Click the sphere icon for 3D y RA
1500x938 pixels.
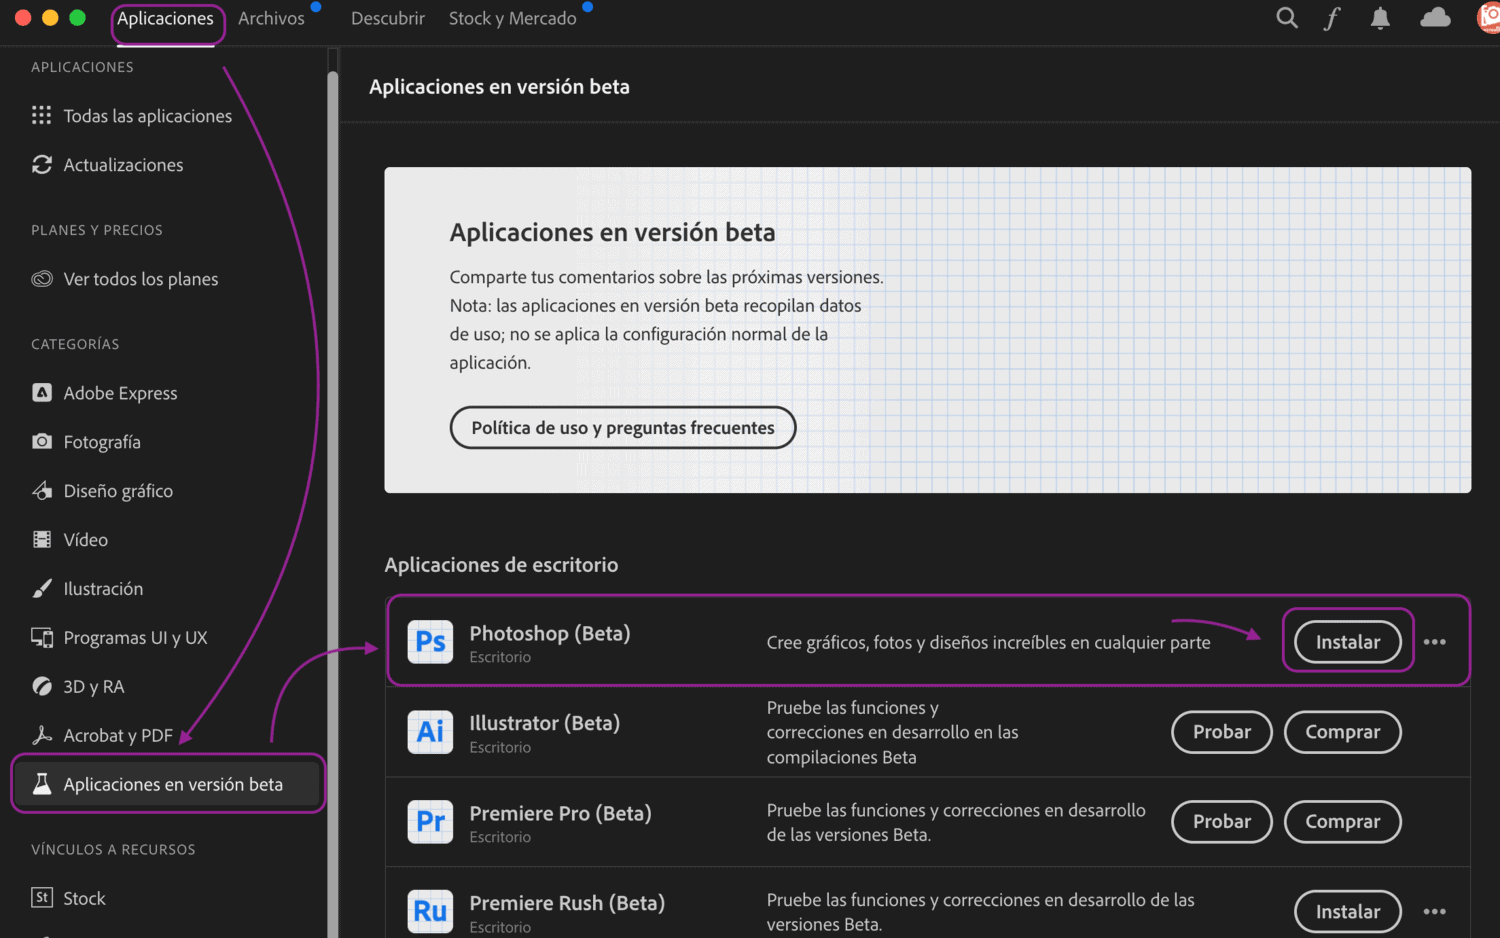41,687
